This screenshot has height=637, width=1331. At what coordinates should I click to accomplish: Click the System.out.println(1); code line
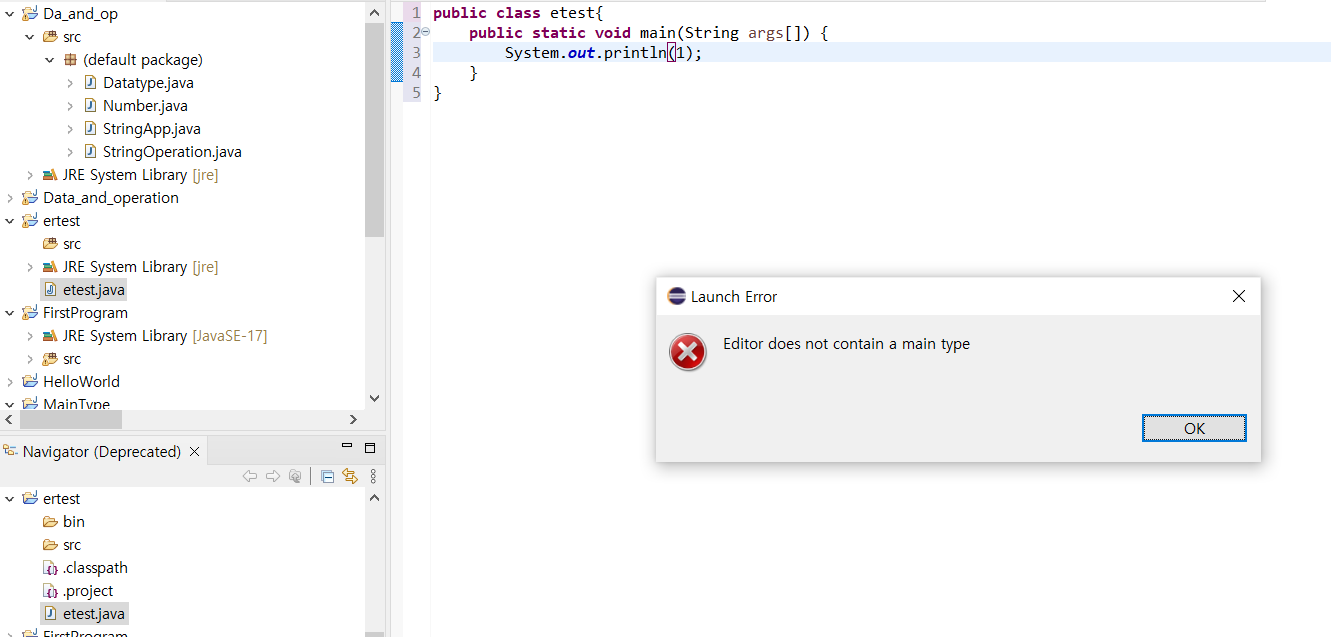click(x=604, y=52)
